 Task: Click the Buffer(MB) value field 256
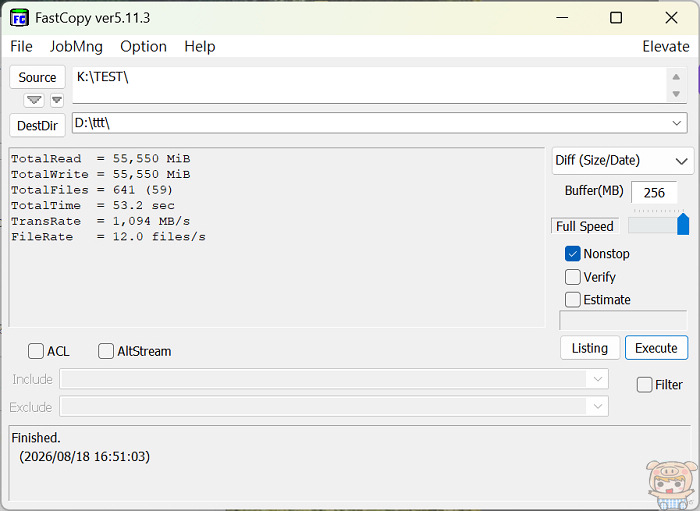pos(654,193)
